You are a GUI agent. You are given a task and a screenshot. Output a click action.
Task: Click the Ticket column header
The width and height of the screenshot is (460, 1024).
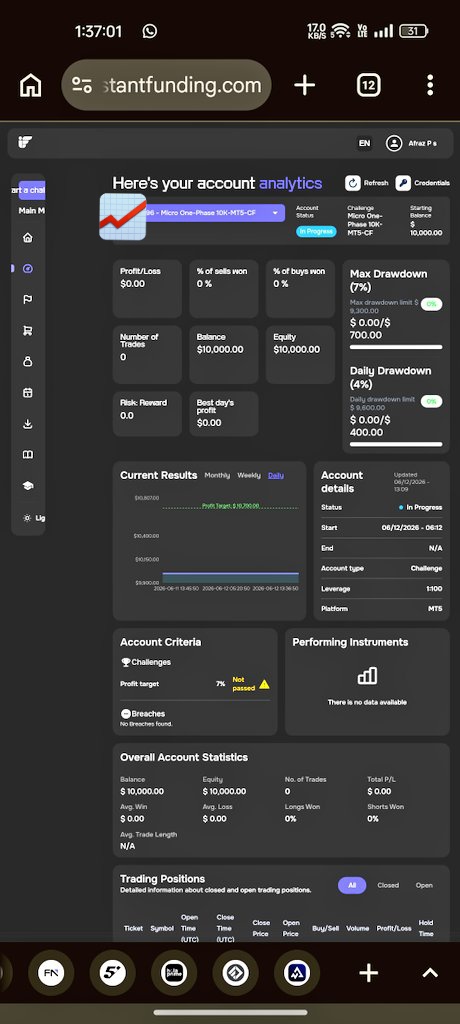click(133, 928)
